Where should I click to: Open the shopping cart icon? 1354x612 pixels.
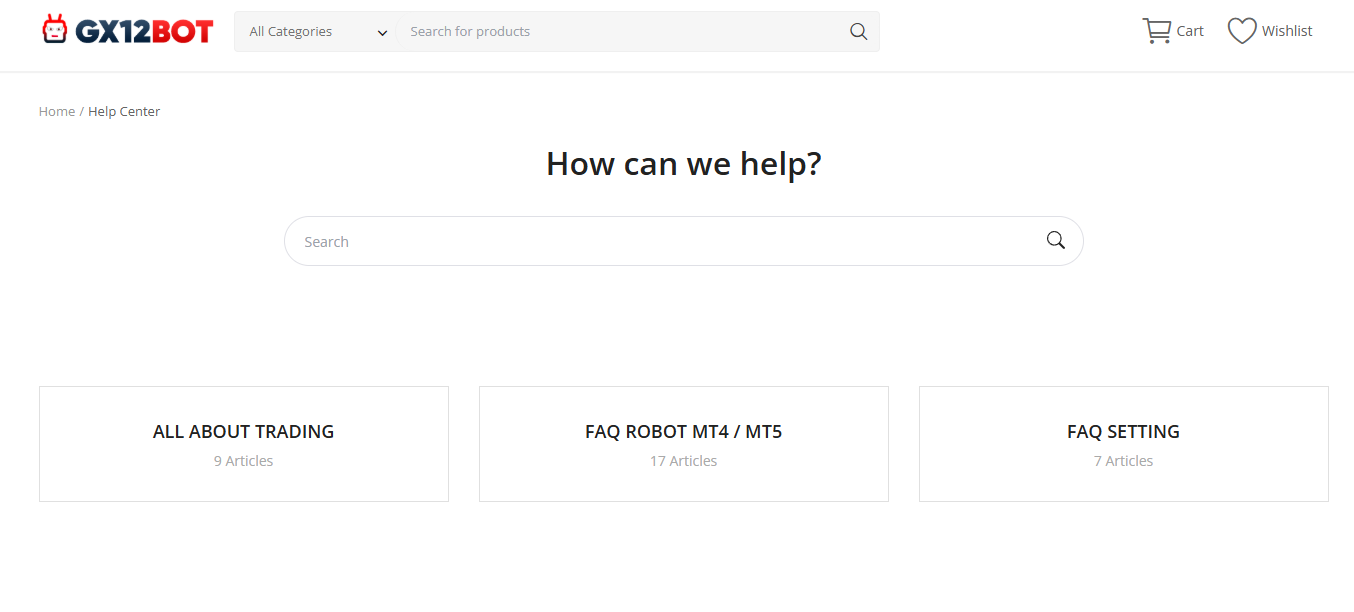1156,31
